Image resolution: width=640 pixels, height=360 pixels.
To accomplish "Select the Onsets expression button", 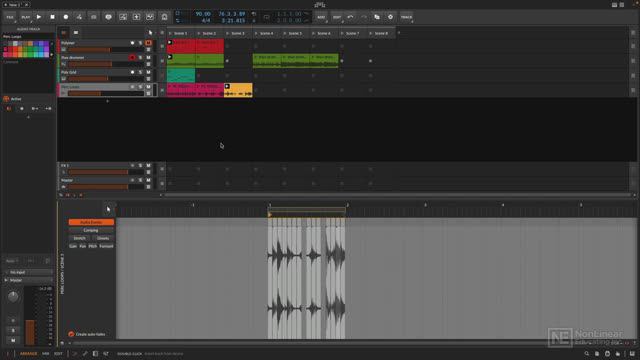I will pos(103,238).
